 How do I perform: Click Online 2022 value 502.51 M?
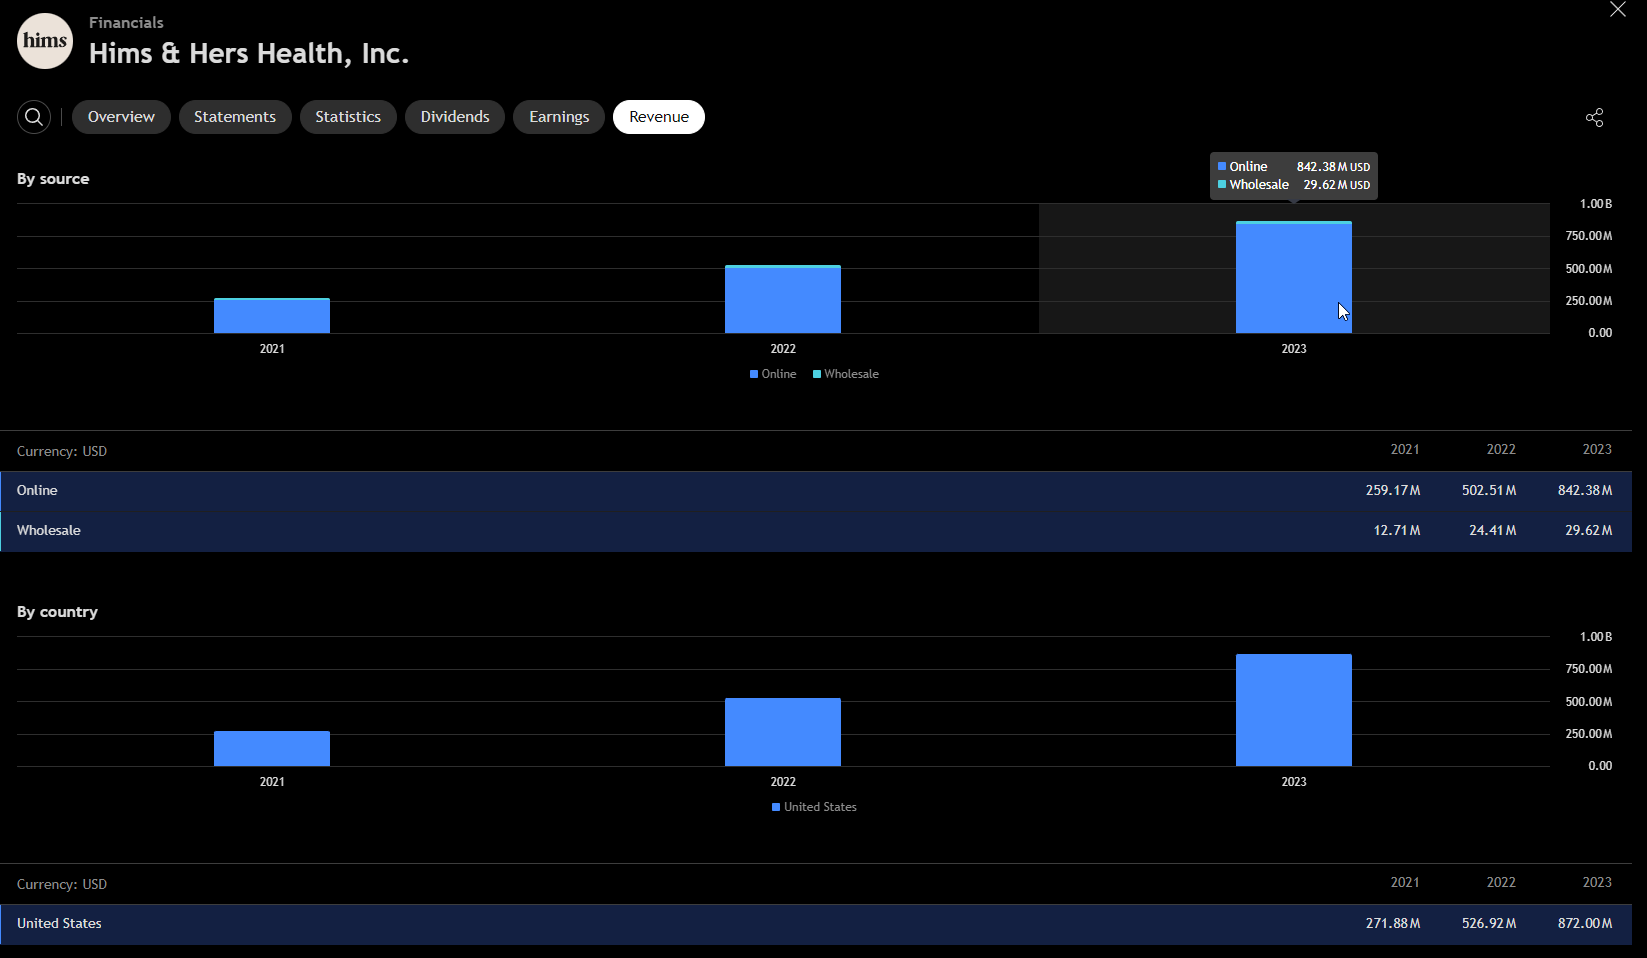1489,491
